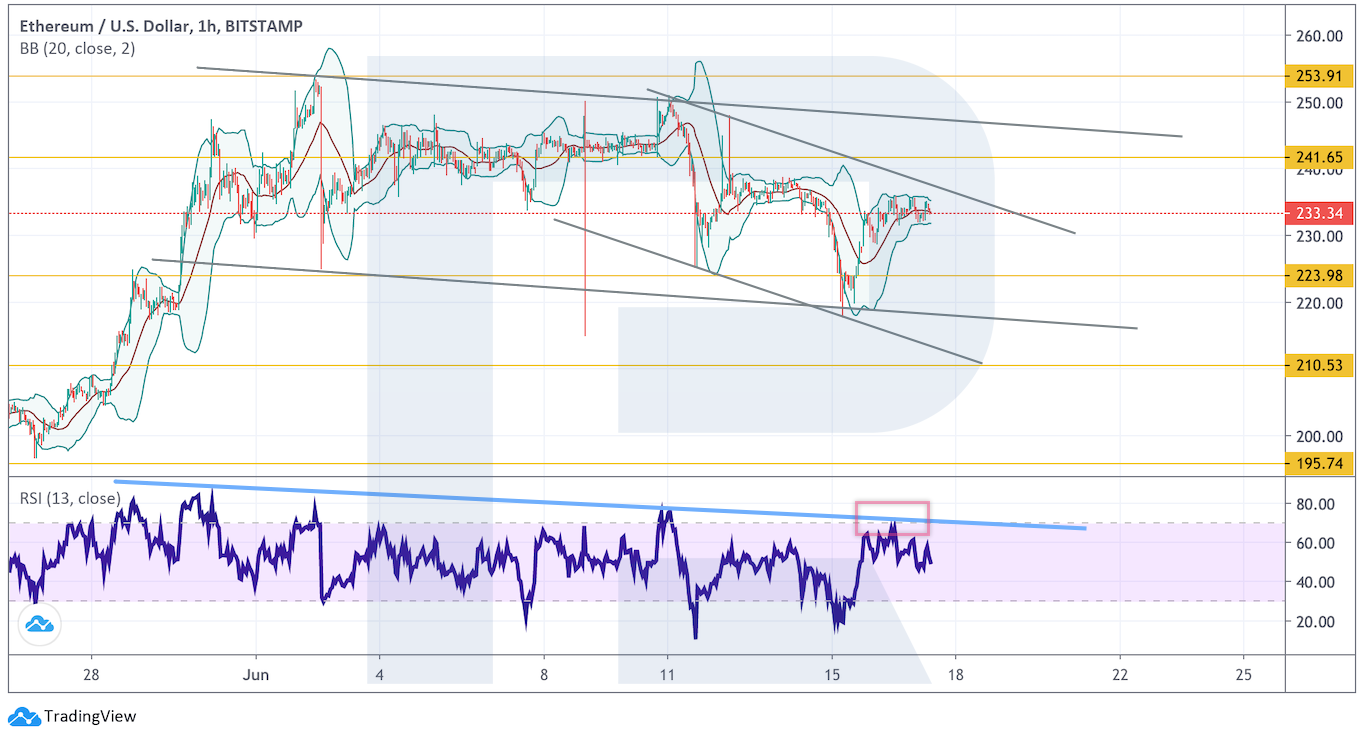Select the 15 date on time axis
1364x740 pixels.
click(x=831, y=674)
